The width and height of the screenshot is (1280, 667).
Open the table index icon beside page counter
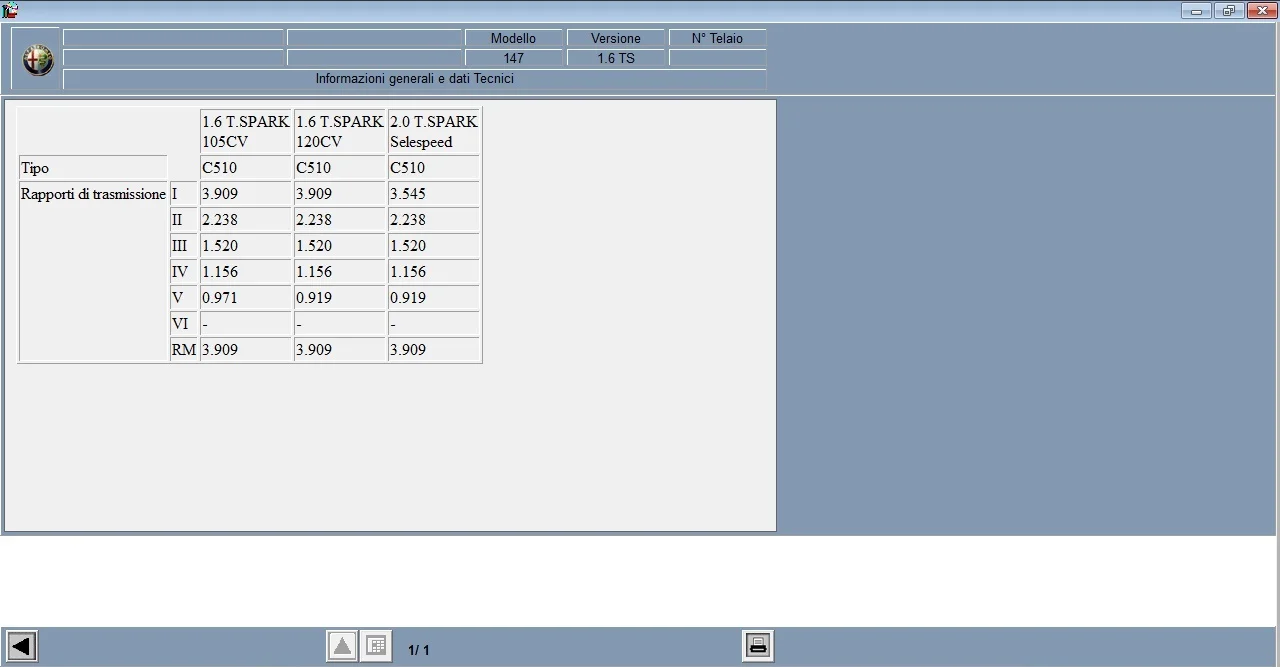(x=376, y=646)
